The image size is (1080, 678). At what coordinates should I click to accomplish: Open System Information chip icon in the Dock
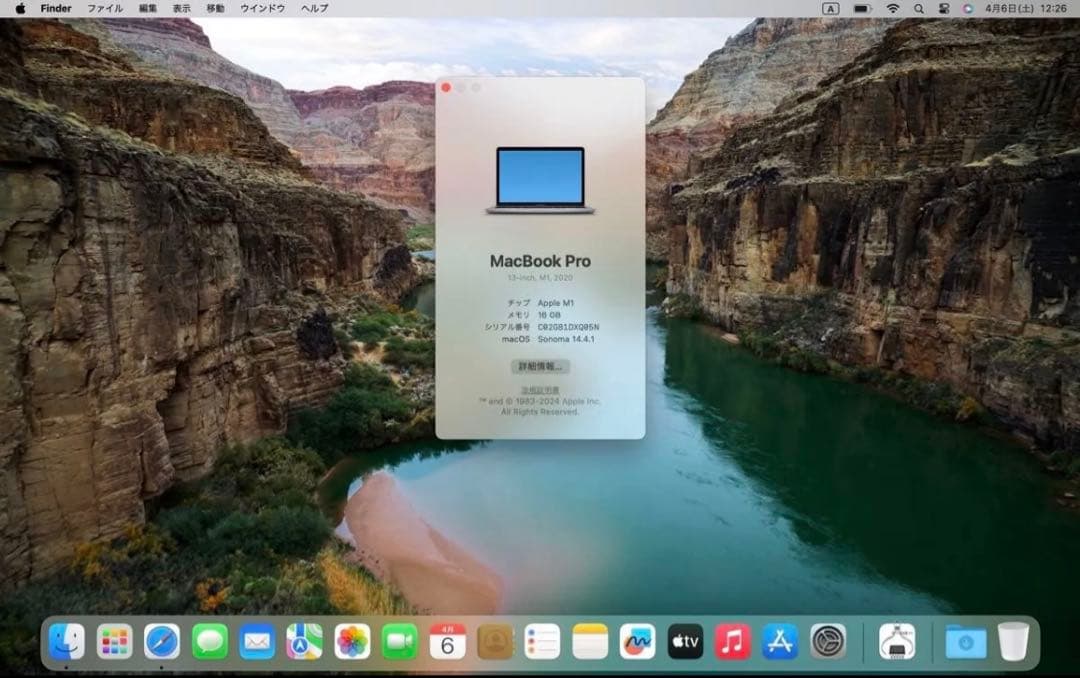tap(897, 641)
